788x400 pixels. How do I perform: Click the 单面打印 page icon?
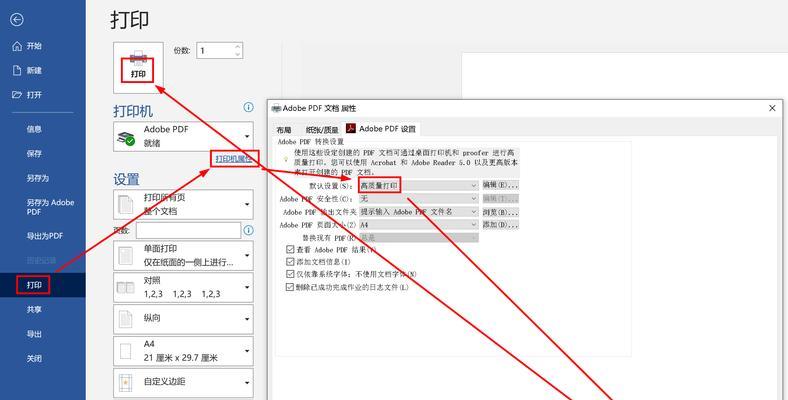[x=126, y=255]
